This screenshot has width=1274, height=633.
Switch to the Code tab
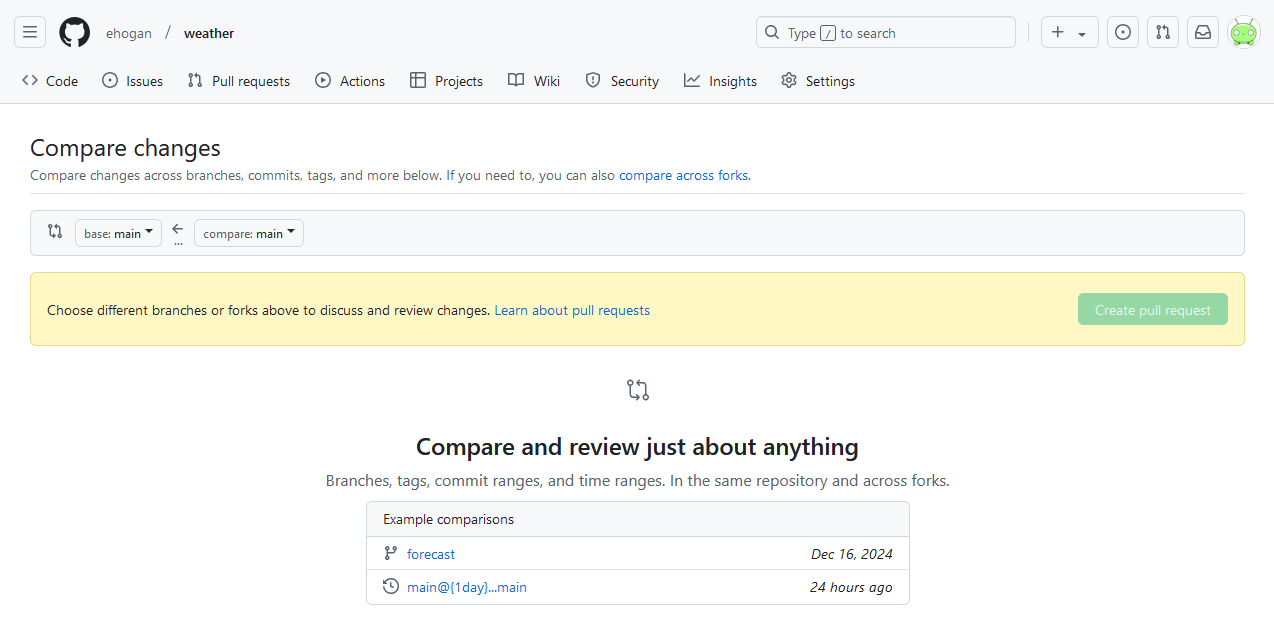(50, 81)
